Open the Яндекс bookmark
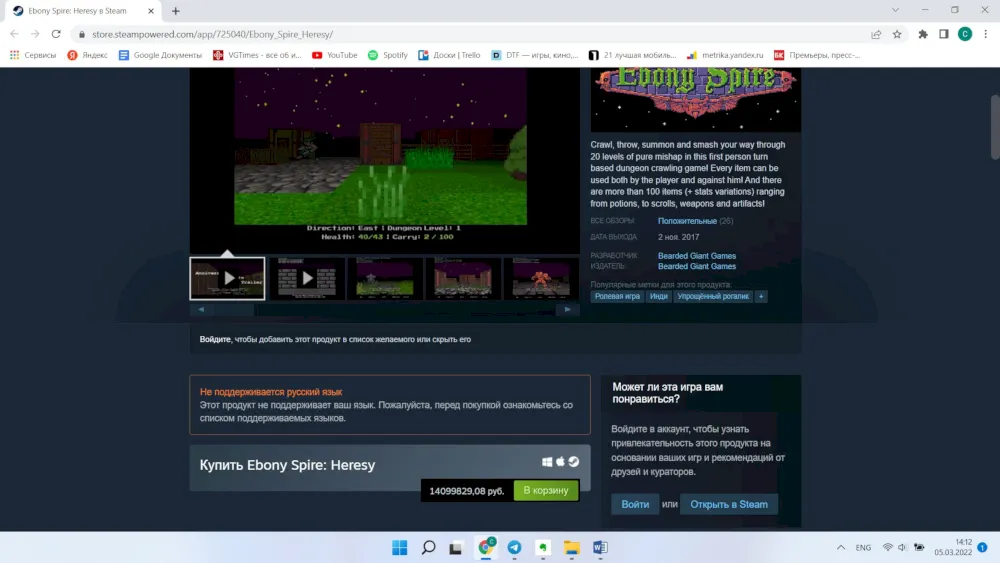The image size is (1000, 563). click(88, 55)
